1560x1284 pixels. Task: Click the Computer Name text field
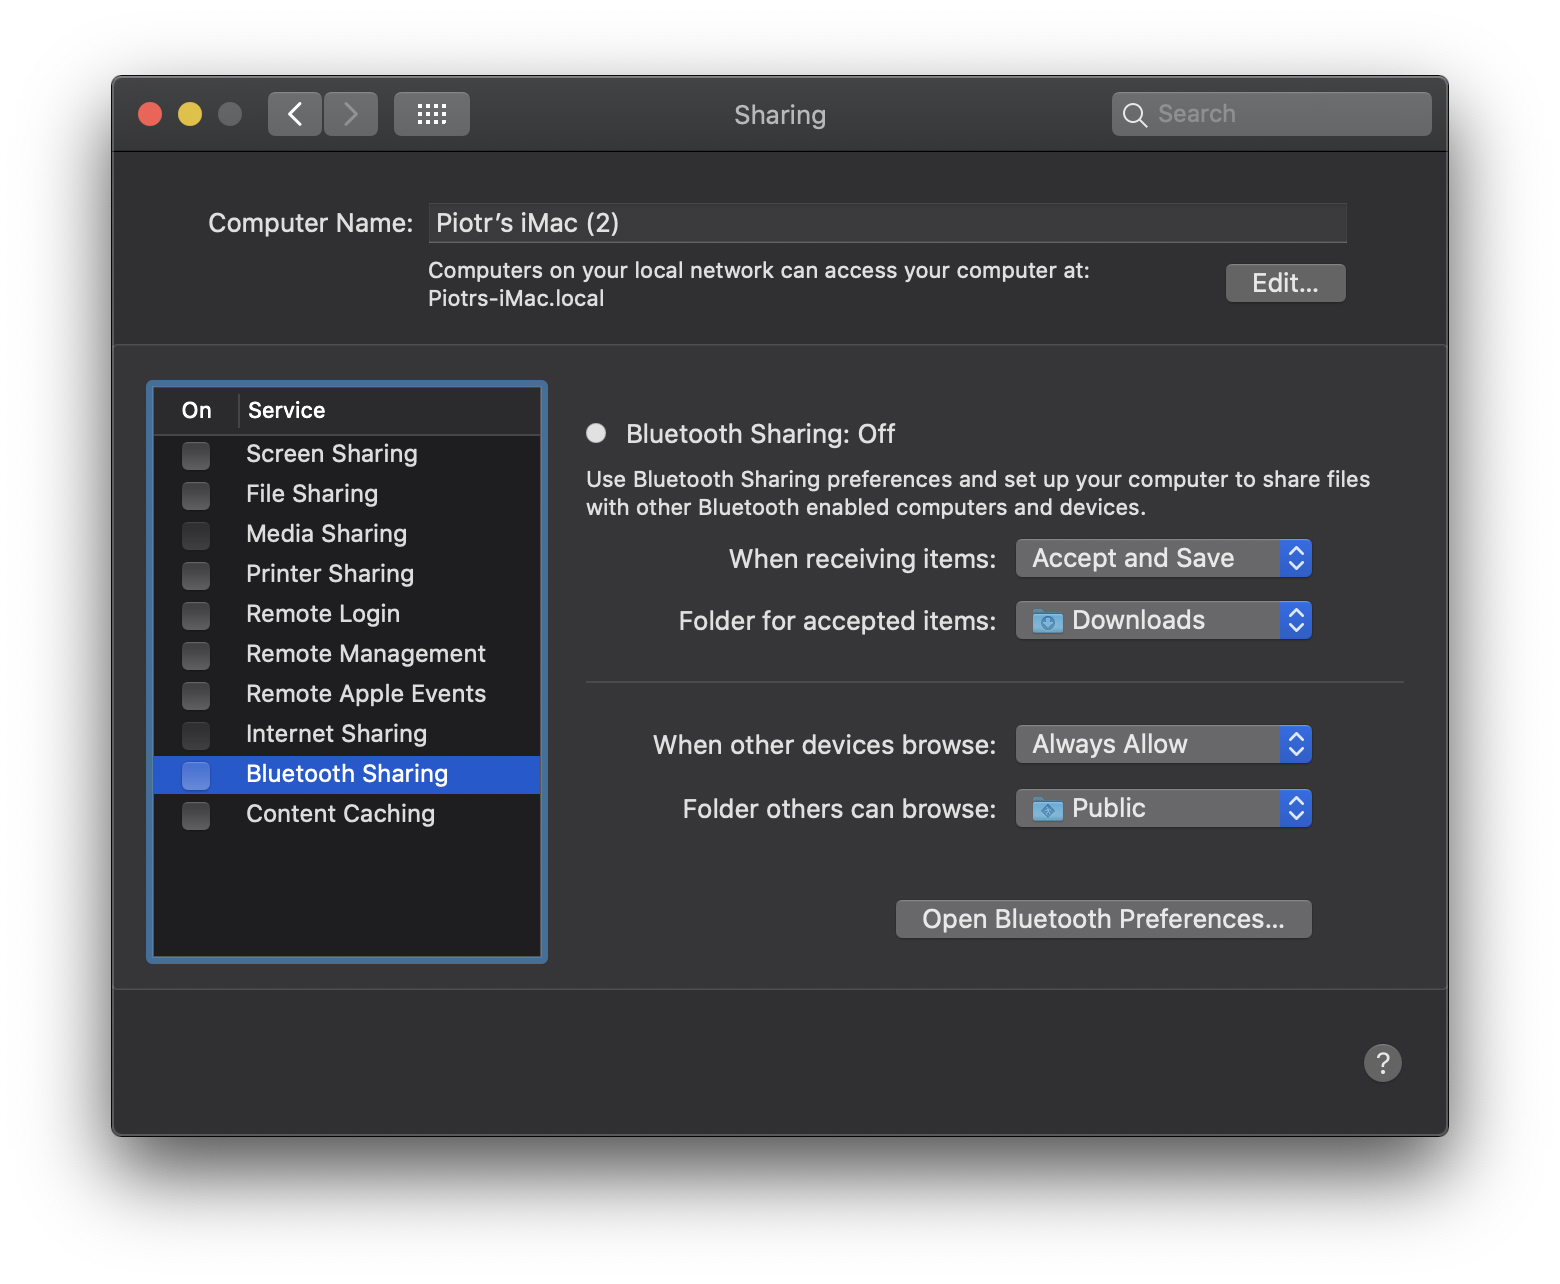(887, 223)
